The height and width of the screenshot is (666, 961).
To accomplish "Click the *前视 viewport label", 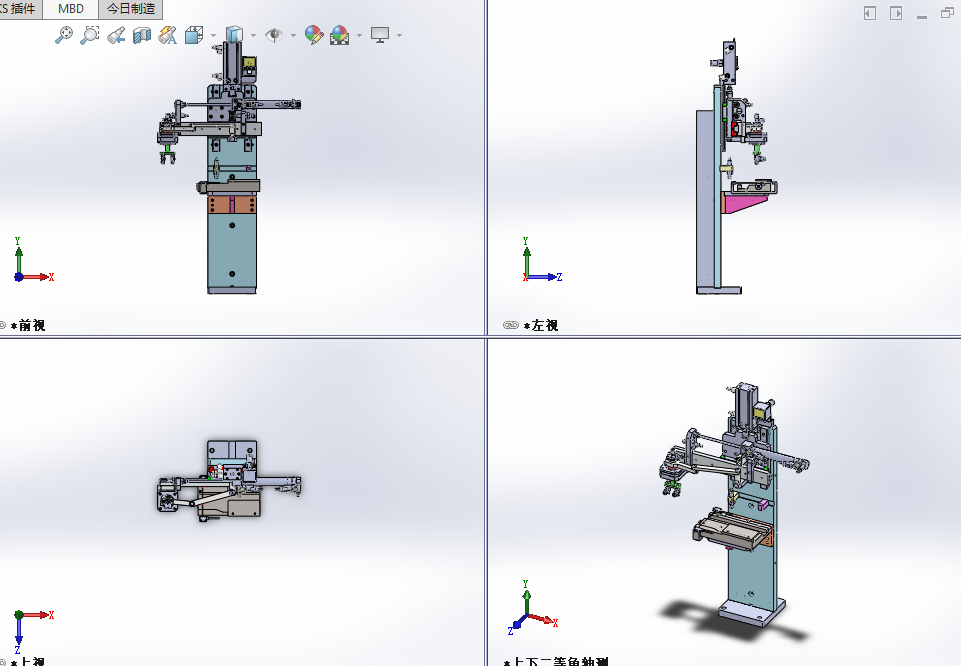I will tap(28, 325).
